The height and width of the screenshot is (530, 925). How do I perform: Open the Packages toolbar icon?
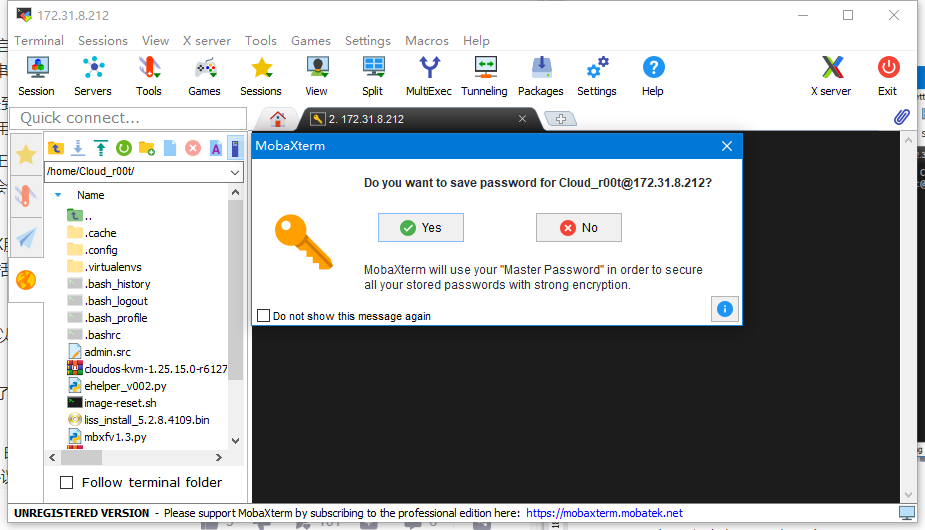(540, 76)
